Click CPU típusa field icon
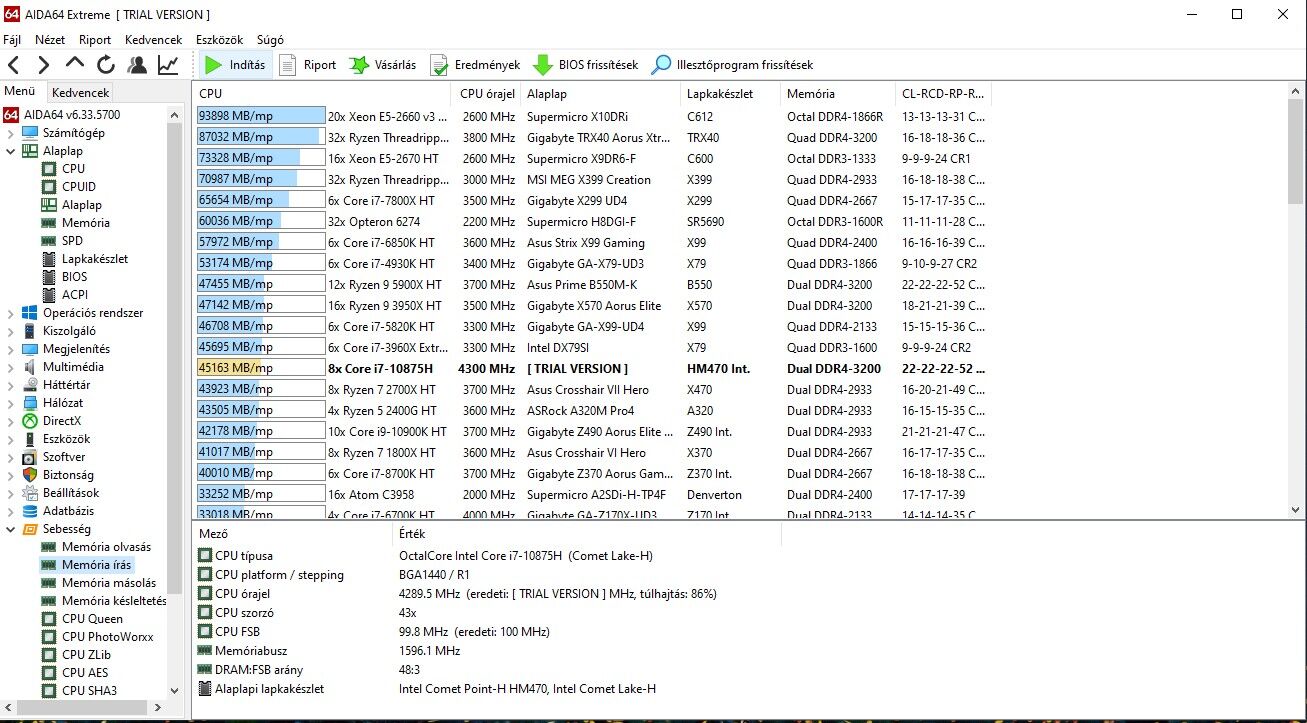 (205, 556)
